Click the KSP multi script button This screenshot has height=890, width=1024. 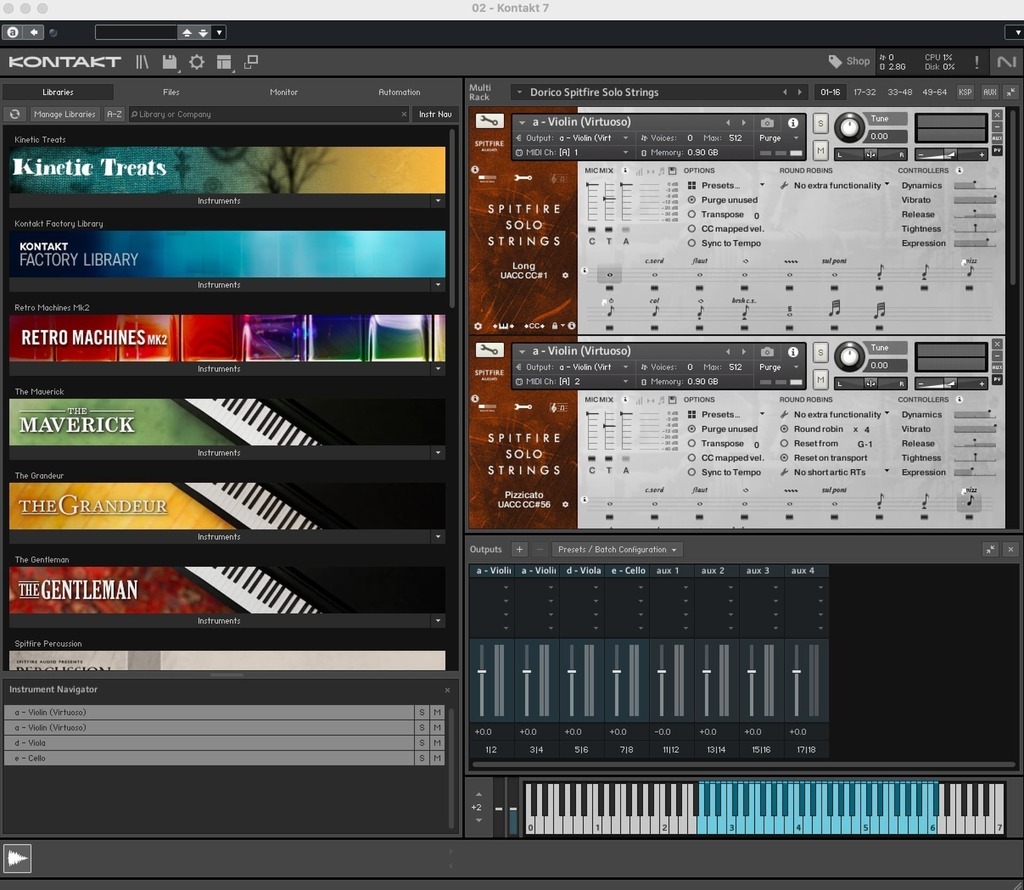point(965,92)
